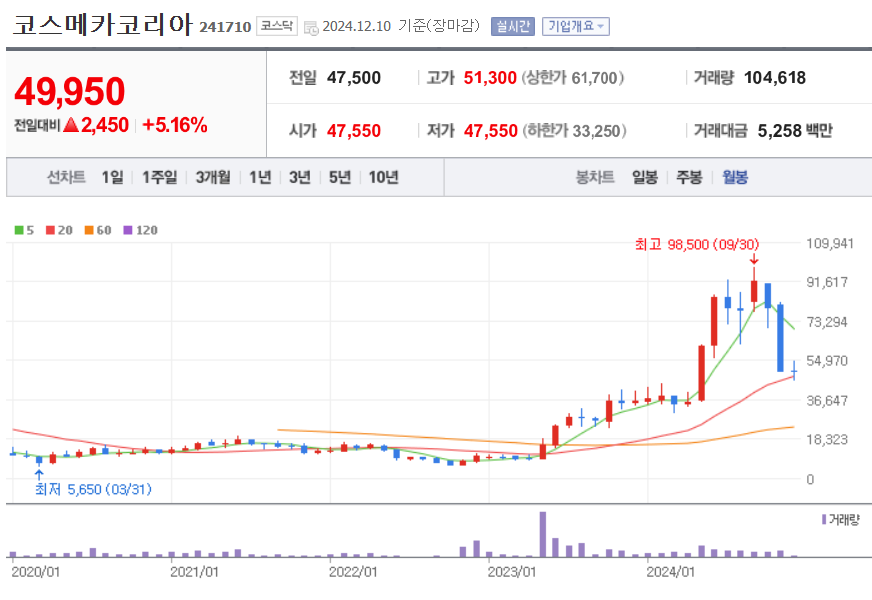Switch to 월봉 candle chart
The image size is (872, 600).
[735, 177]
